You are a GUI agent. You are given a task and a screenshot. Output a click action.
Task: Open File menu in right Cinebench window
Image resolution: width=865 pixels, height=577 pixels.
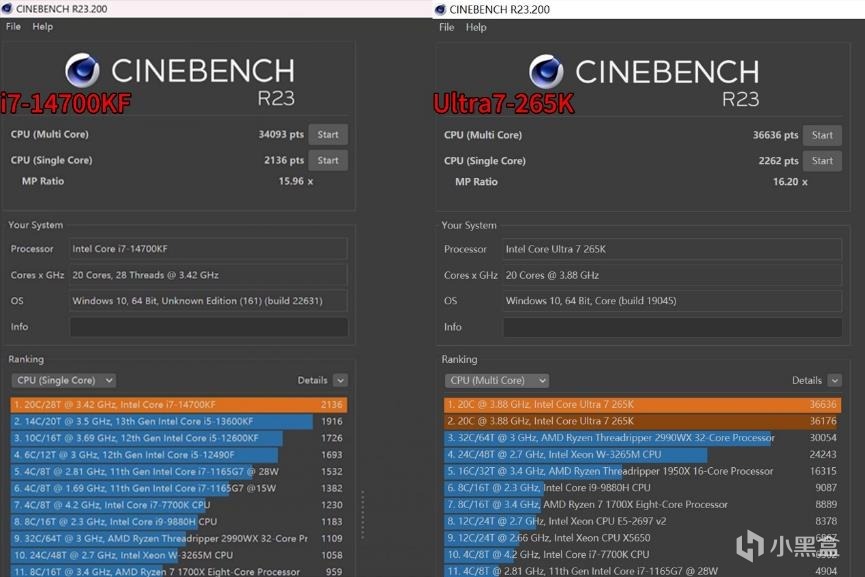(446, 27)
